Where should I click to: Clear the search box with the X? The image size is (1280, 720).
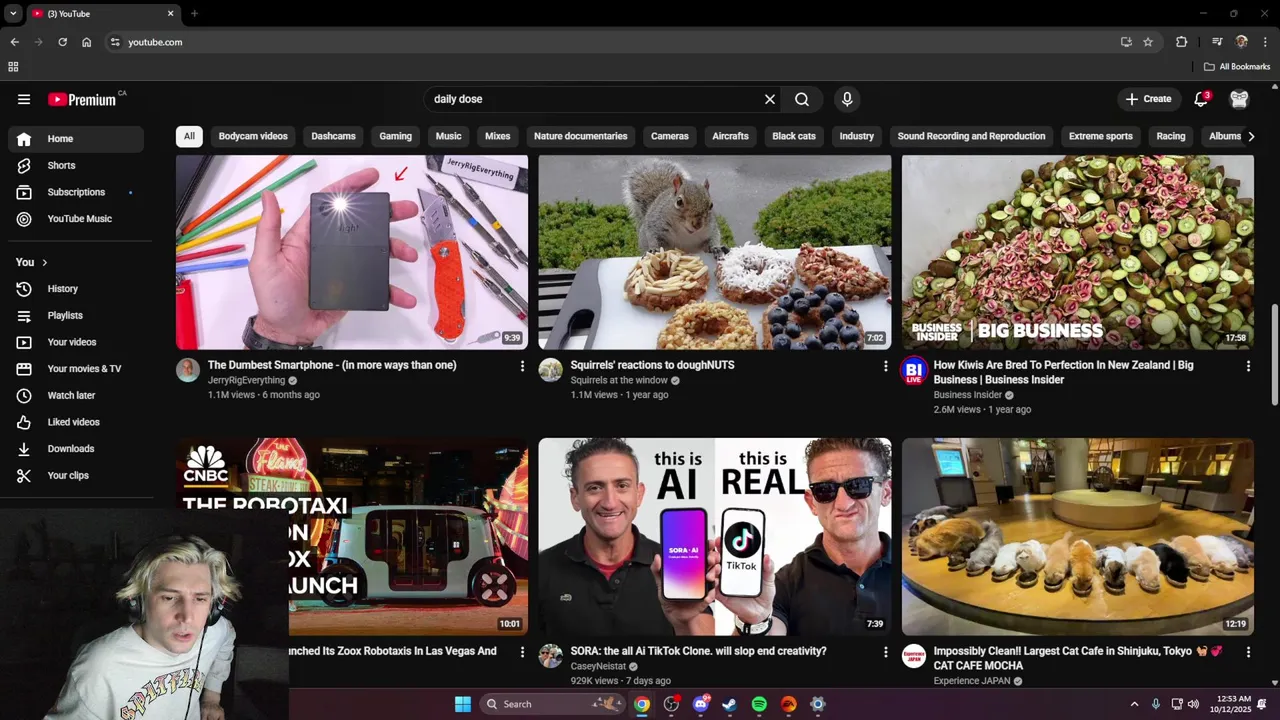[x=770, y=99]
